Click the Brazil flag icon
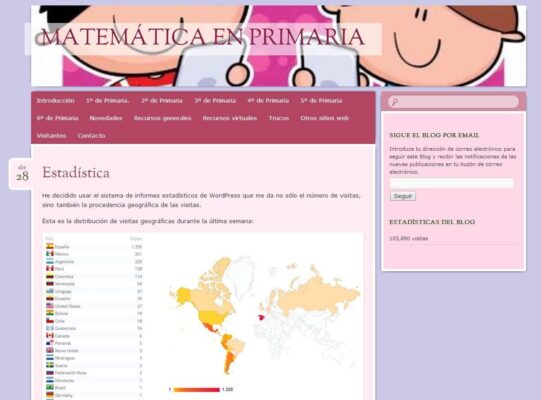This screenshot has height=400, width=541. click(50, 387)
